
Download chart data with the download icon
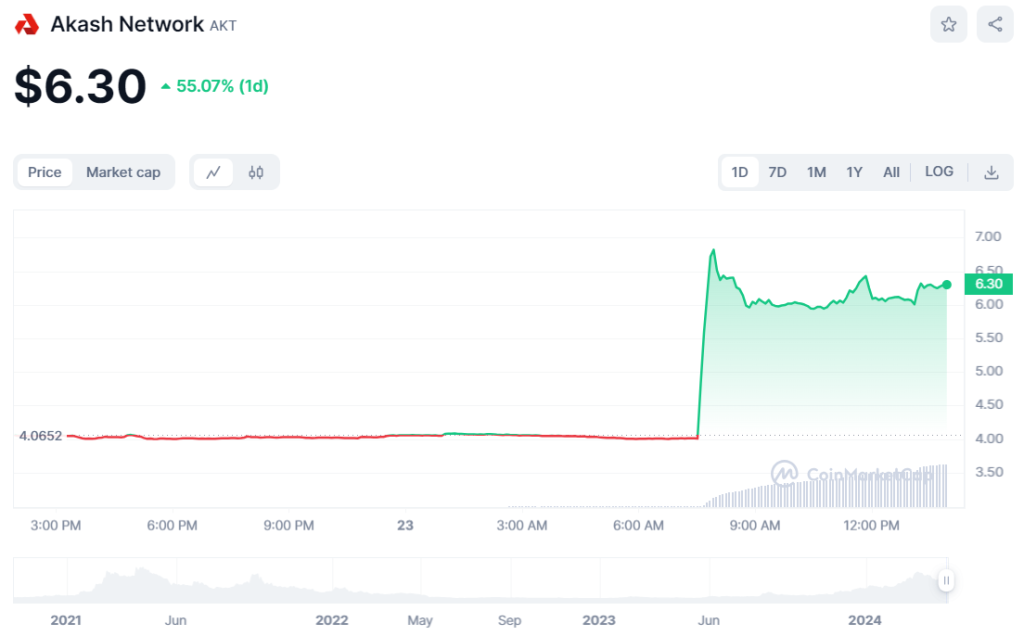coord(991,172)
